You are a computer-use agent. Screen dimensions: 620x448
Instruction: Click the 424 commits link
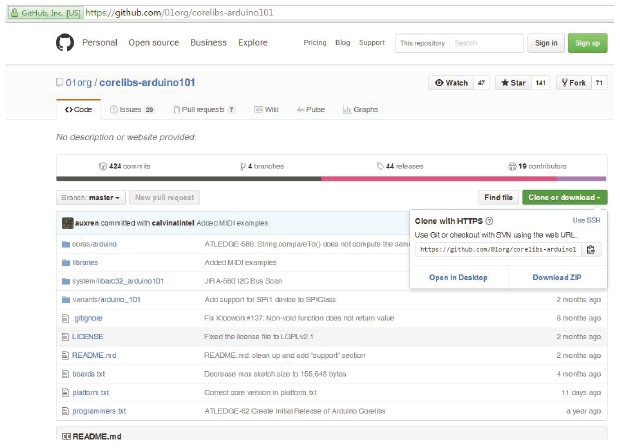125,166
